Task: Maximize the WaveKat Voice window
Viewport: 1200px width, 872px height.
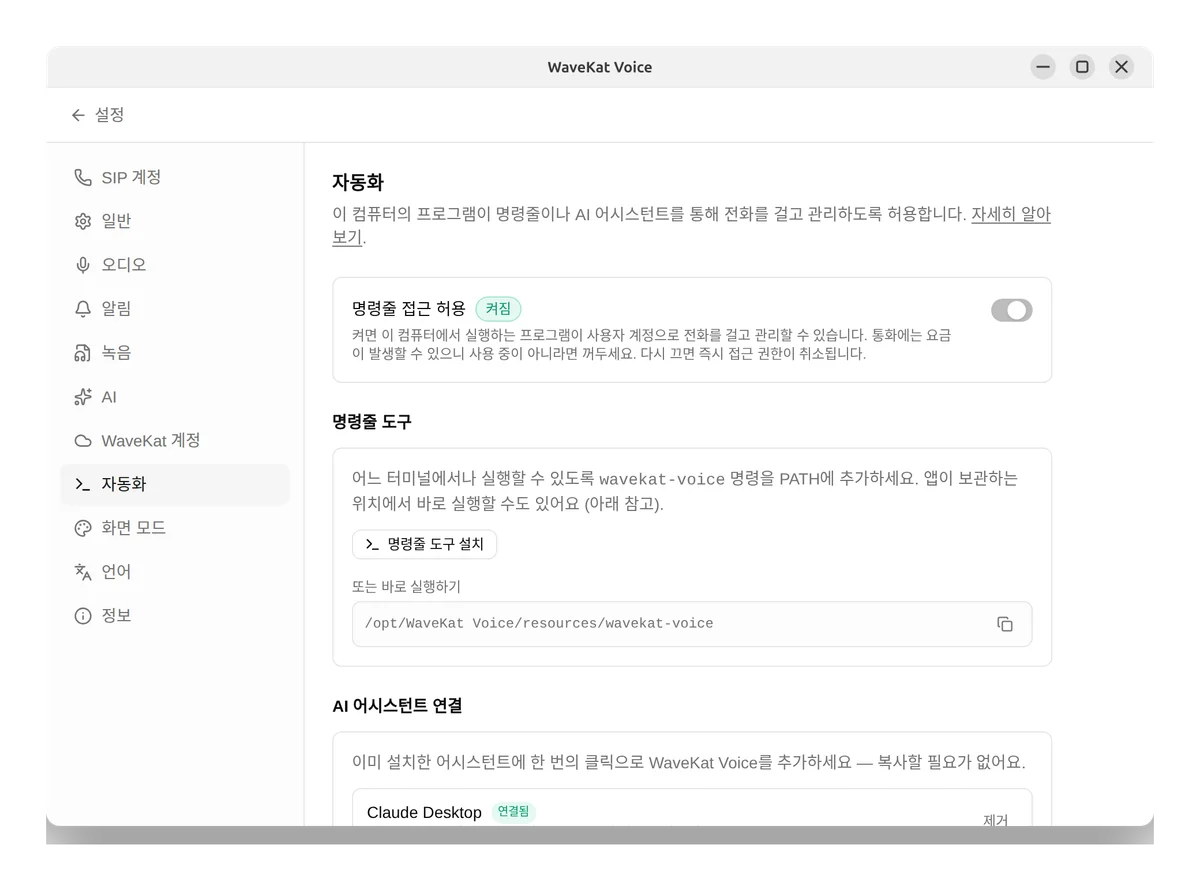Action: click(1082, 67)
